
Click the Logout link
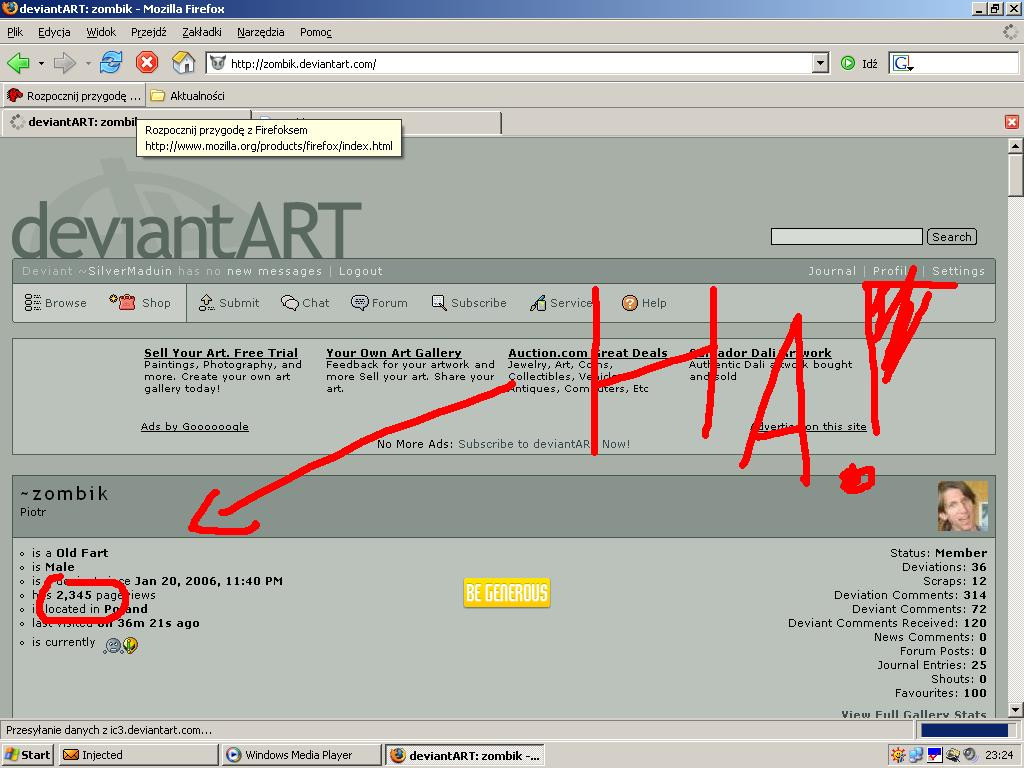360,271
